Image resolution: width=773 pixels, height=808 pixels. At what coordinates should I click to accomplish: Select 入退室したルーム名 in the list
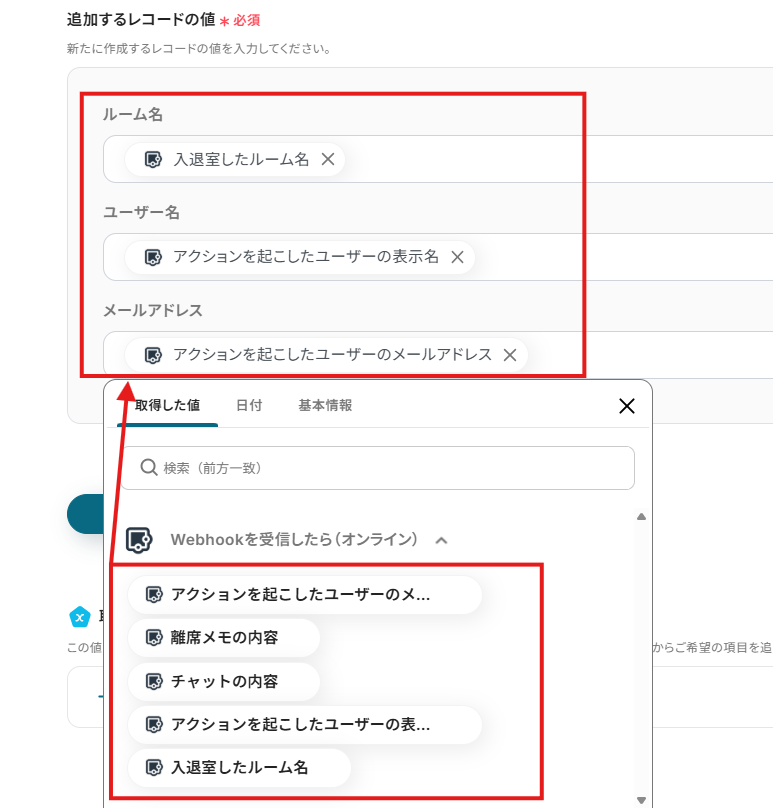[239, 768]
